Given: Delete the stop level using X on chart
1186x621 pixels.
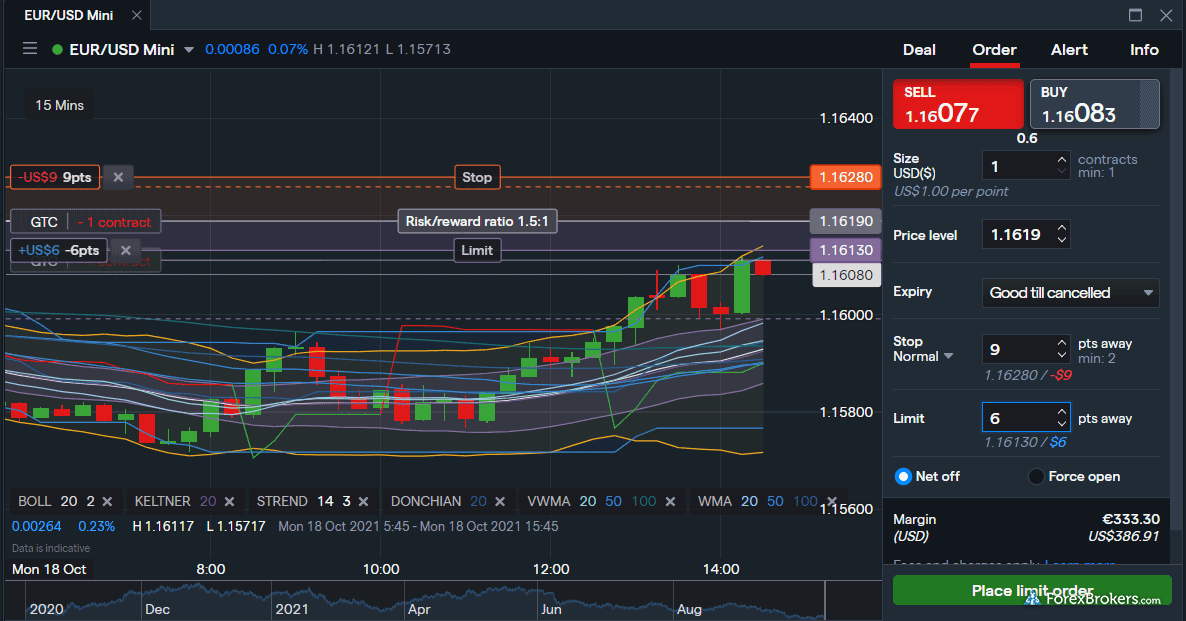Looking at the screenshot, I should coord(118,177).
